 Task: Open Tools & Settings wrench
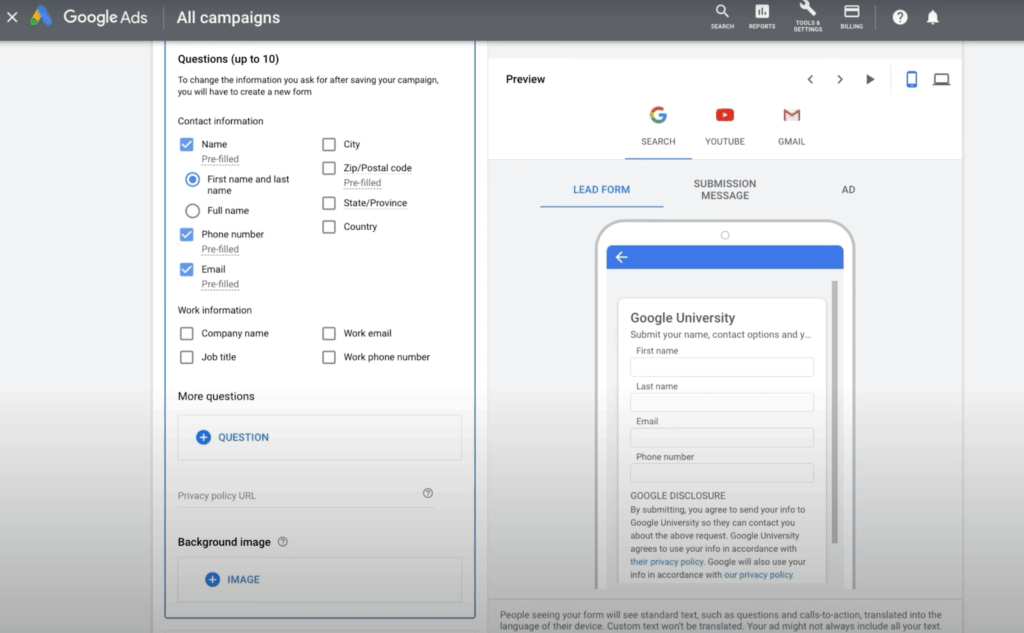808,17
